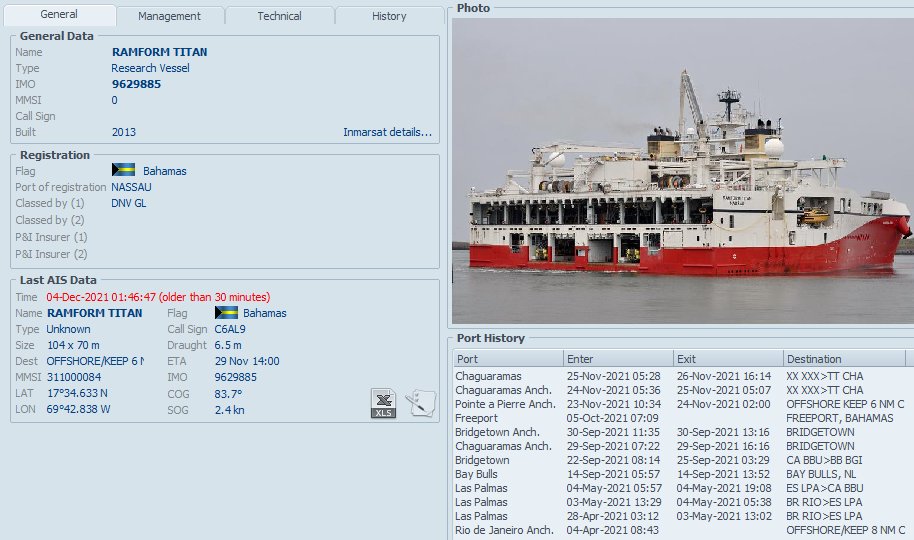This screenshot has height=540, width=914.
Task: Switch to the General tab
Action: pyautogui.click(x=59, y=15)
